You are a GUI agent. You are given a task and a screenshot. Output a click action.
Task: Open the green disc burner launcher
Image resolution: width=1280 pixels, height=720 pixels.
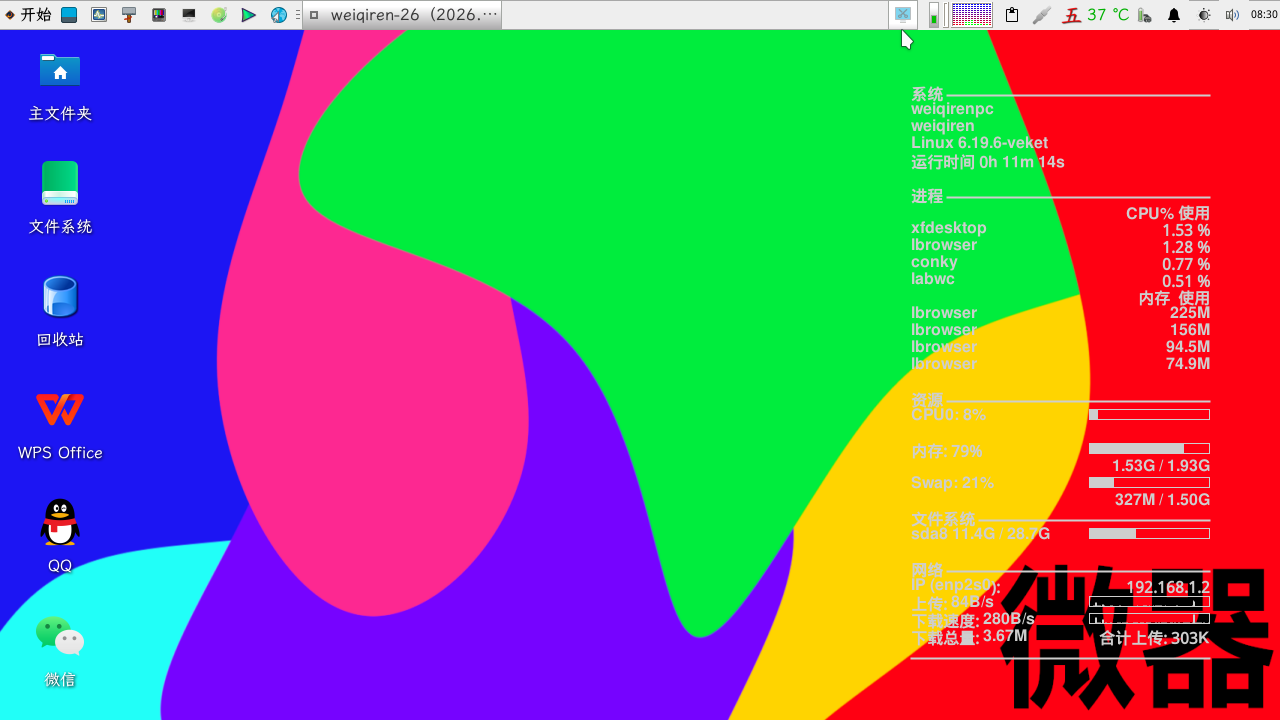pos(219,15)
